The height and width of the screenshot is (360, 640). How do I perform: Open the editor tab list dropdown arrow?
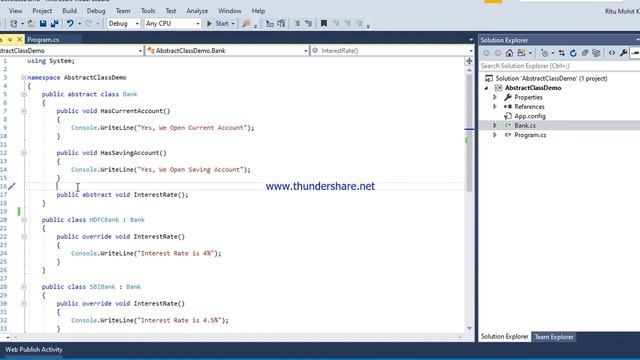[x=471, y=40]
